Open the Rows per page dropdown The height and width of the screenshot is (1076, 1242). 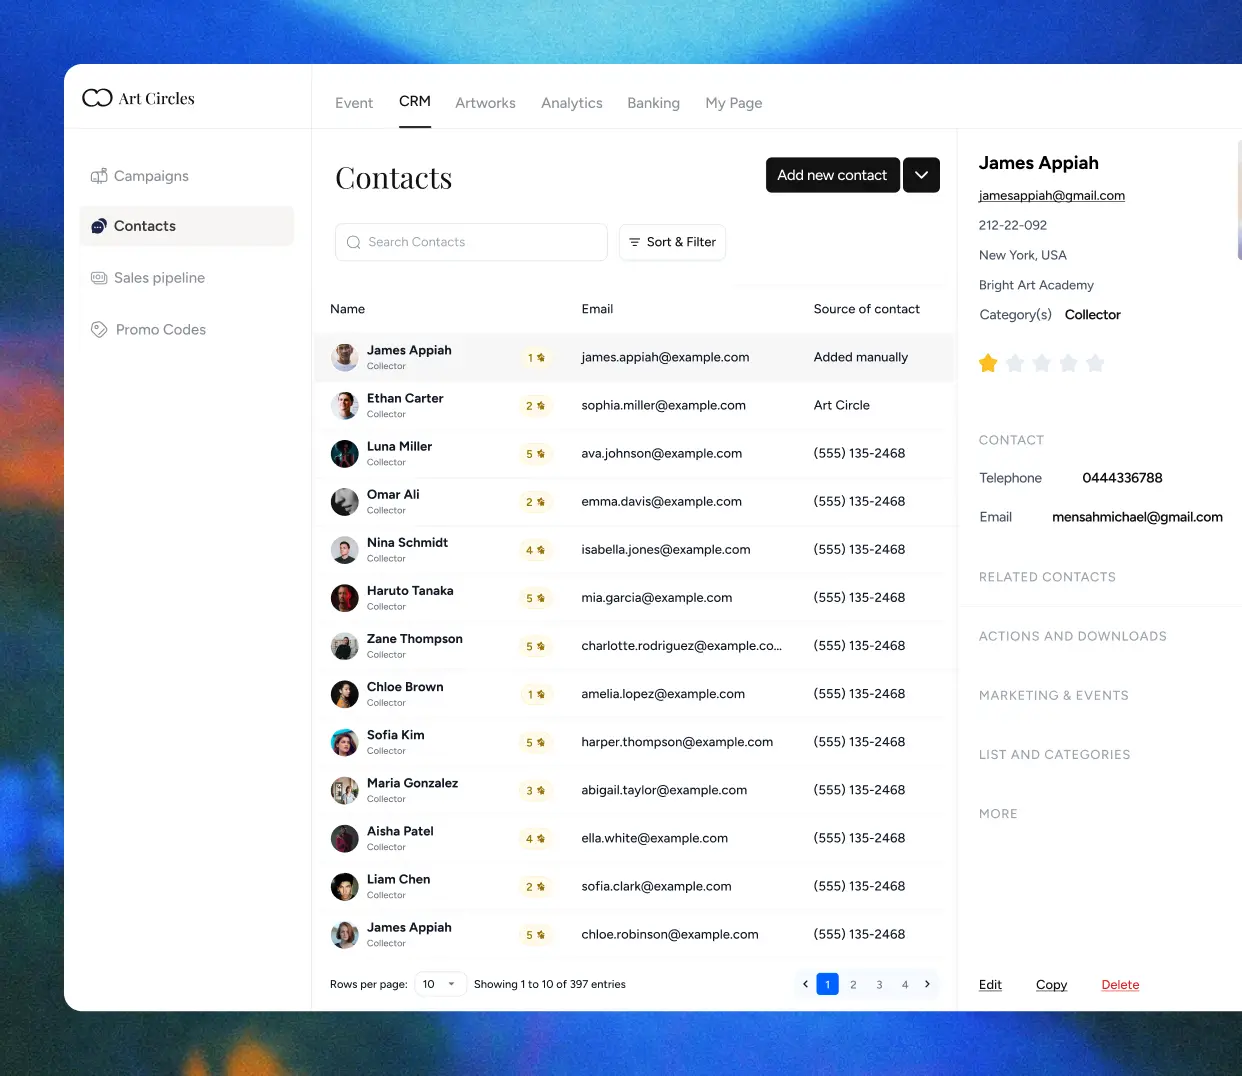440,984
